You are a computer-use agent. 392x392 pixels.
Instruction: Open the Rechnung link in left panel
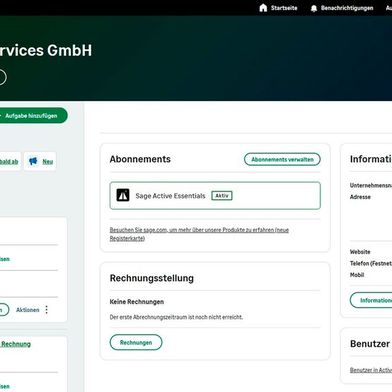click(x=16, y=344)
